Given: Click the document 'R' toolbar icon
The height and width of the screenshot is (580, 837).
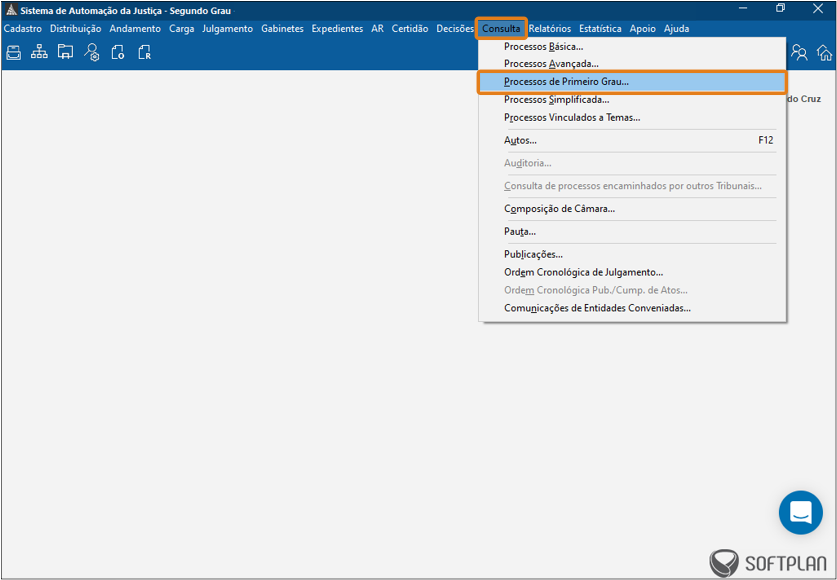Looking at the screenshot, I should pyautogui.click(x=144, y=53).
